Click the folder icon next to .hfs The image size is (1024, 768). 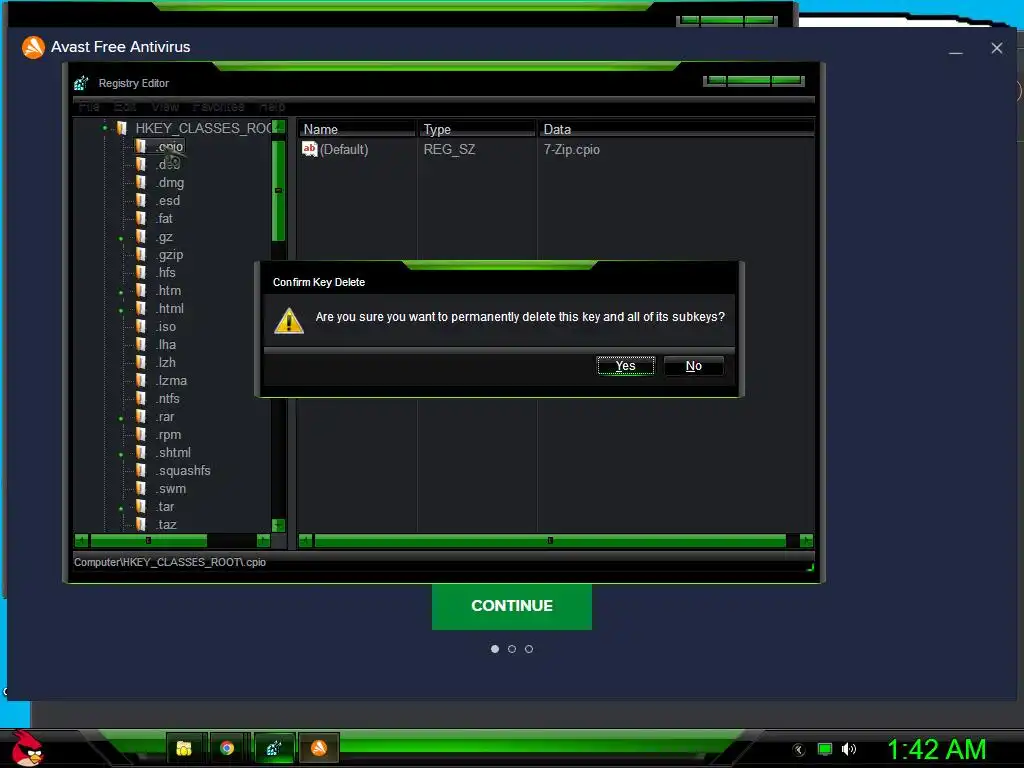click(x=140, y=272)
